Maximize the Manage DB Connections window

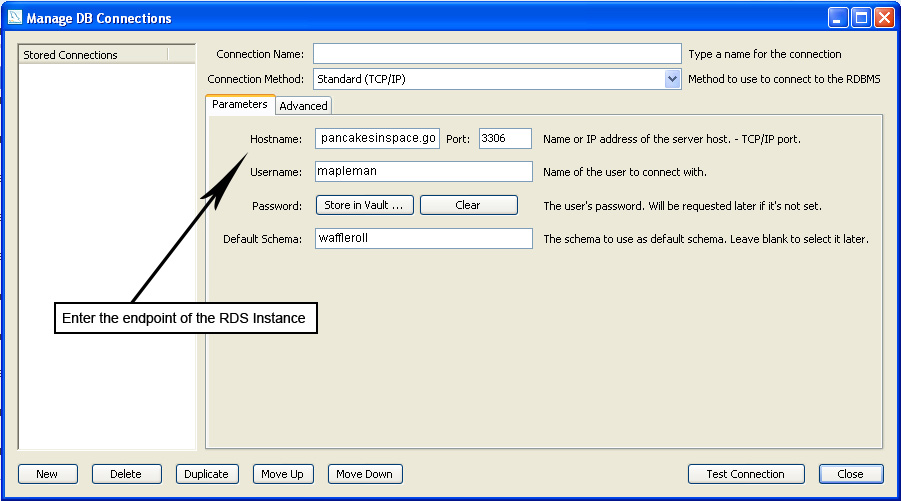point(861,18)
